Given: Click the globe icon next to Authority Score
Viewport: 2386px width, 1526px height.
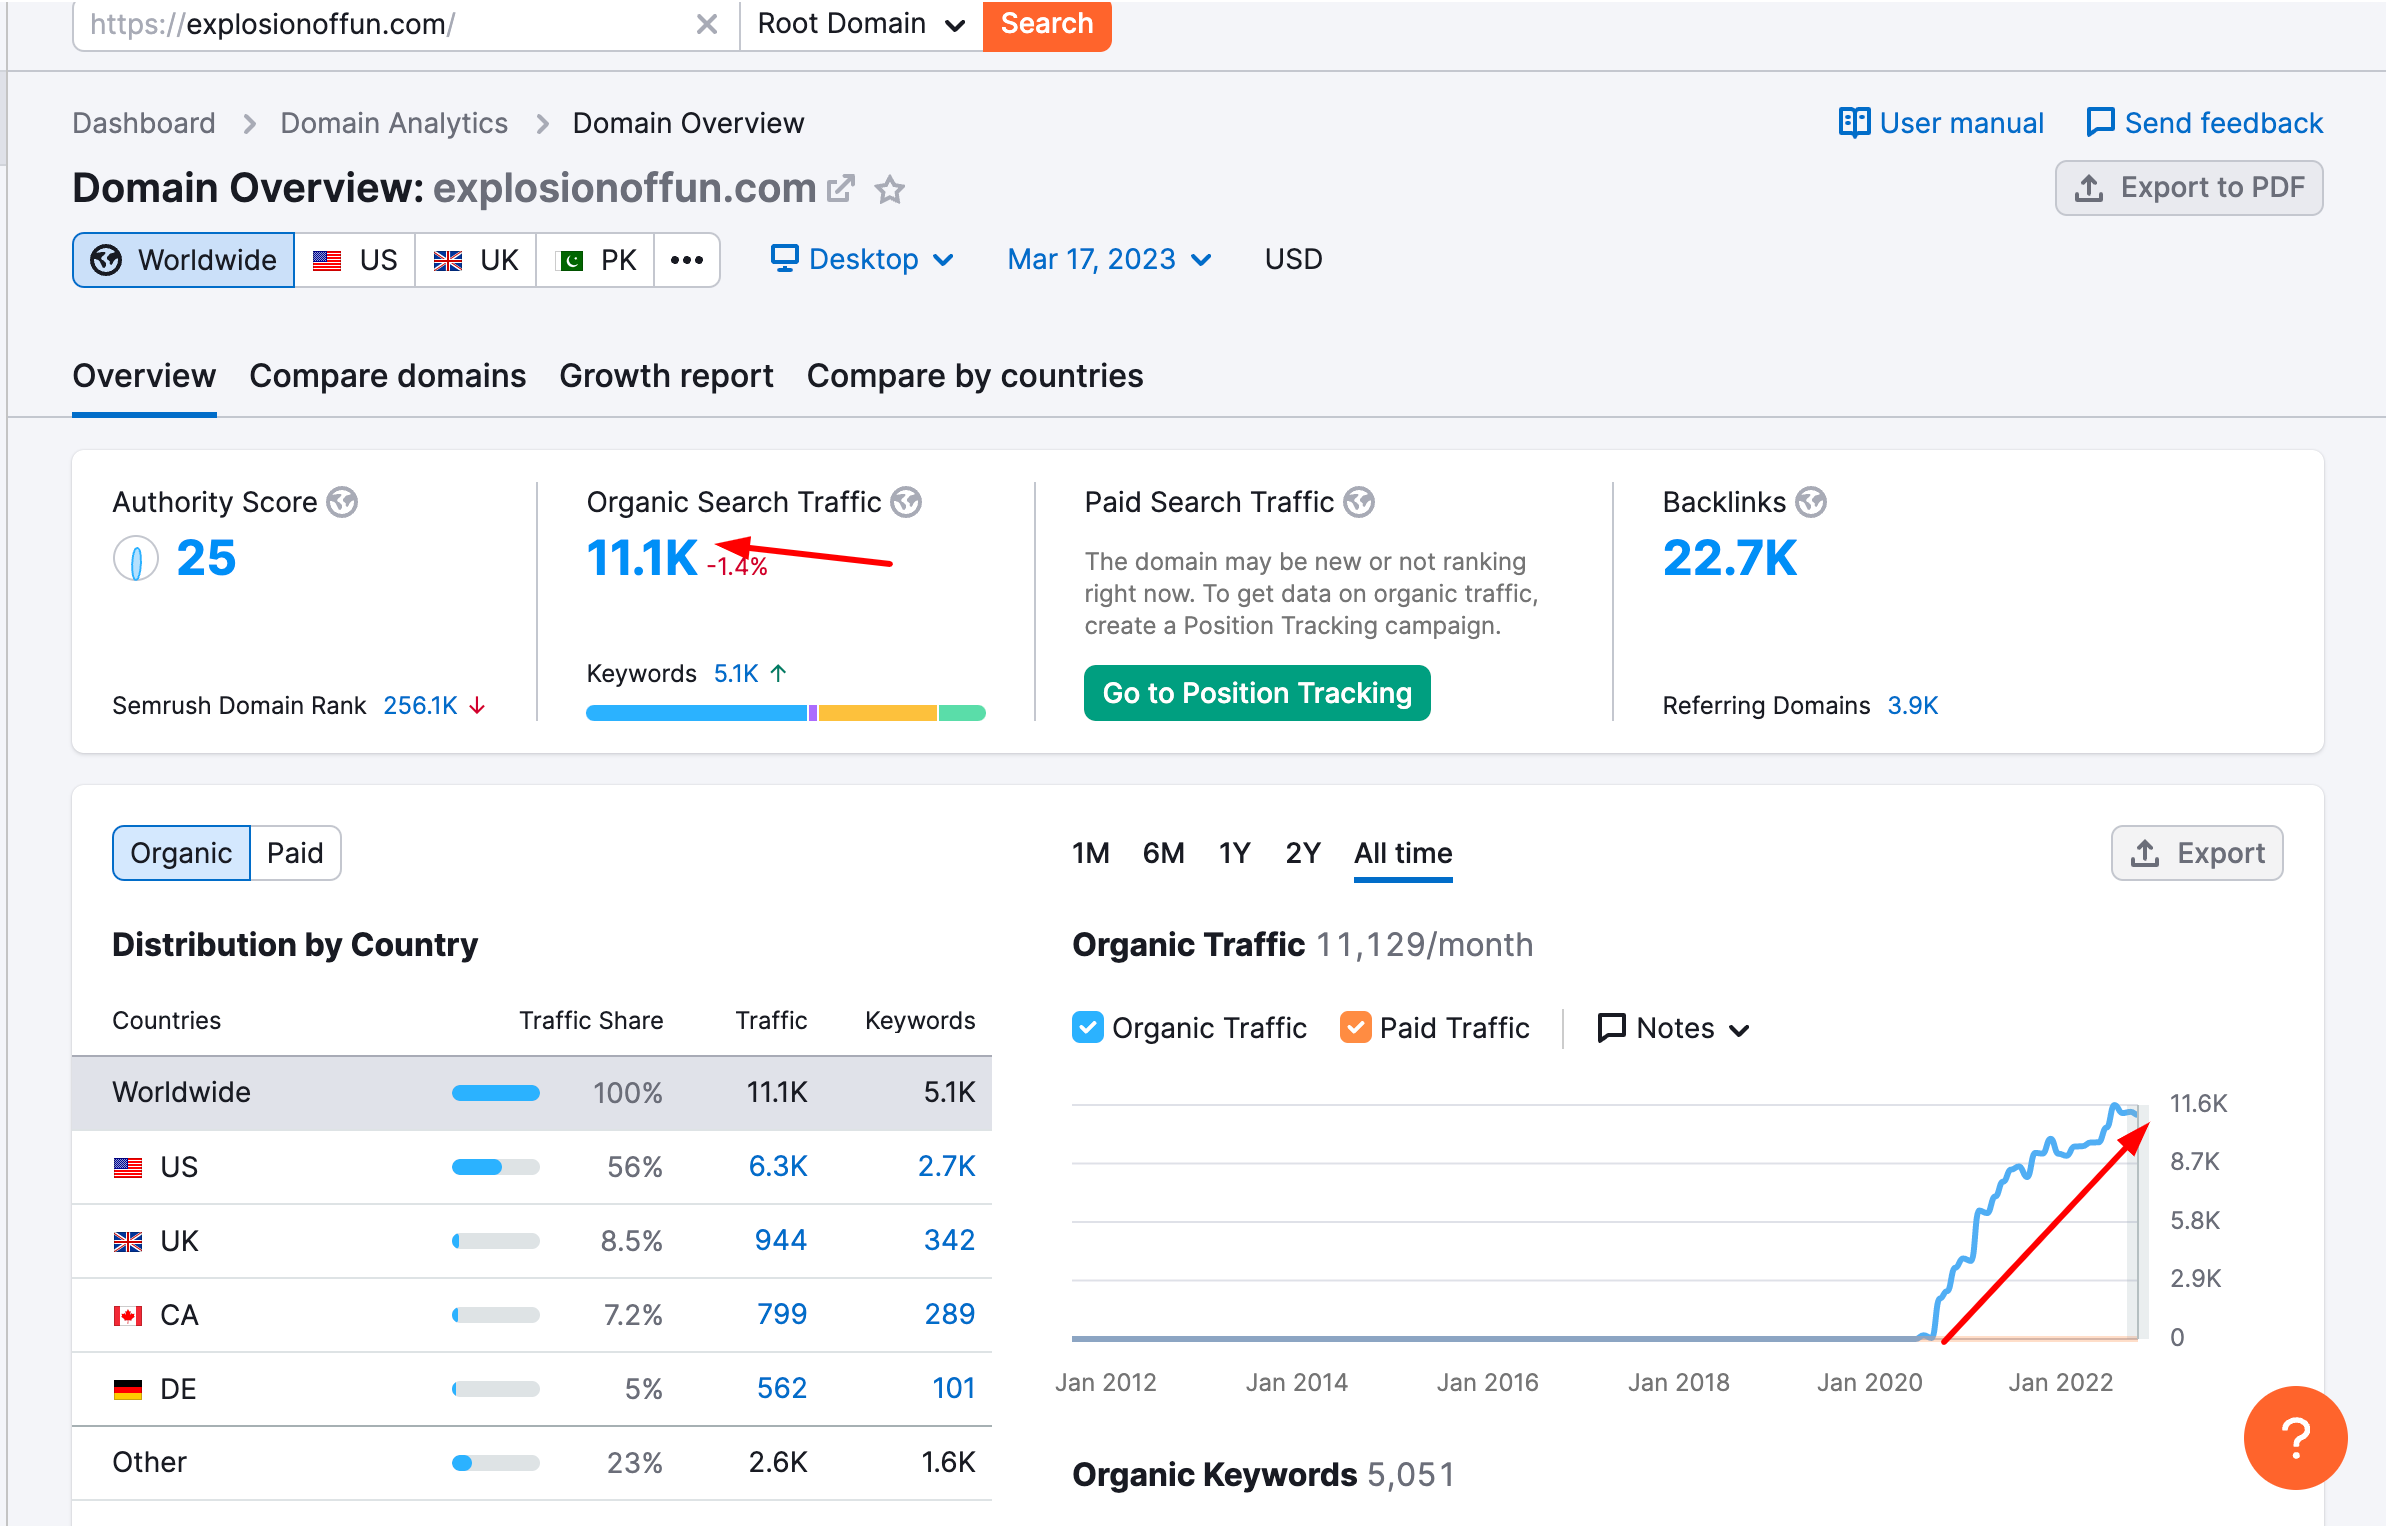Looking at the screenshot, I should tap(342, 502).
